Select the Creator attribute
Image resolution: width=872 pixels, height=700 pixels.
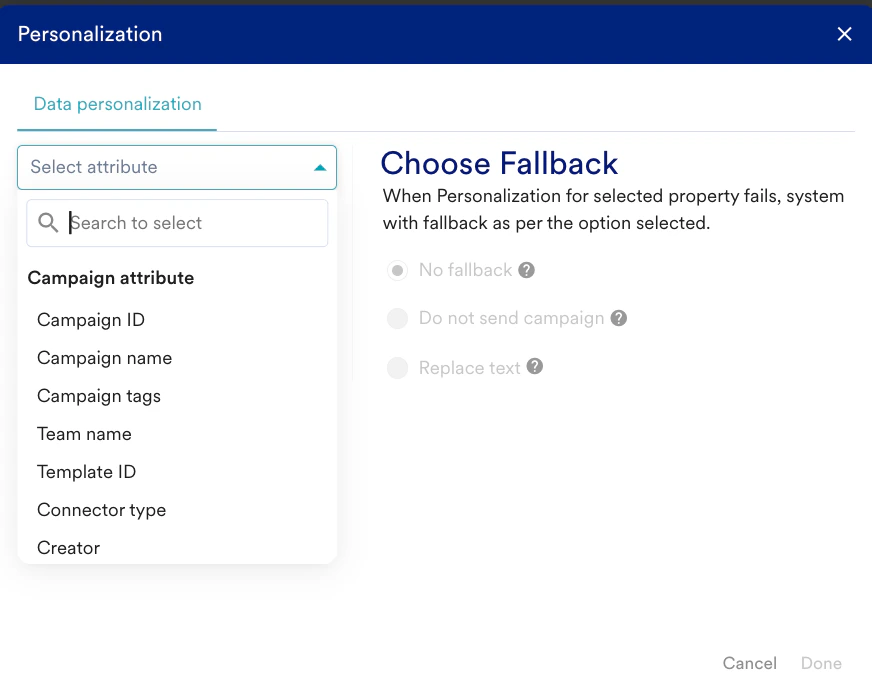68,548
